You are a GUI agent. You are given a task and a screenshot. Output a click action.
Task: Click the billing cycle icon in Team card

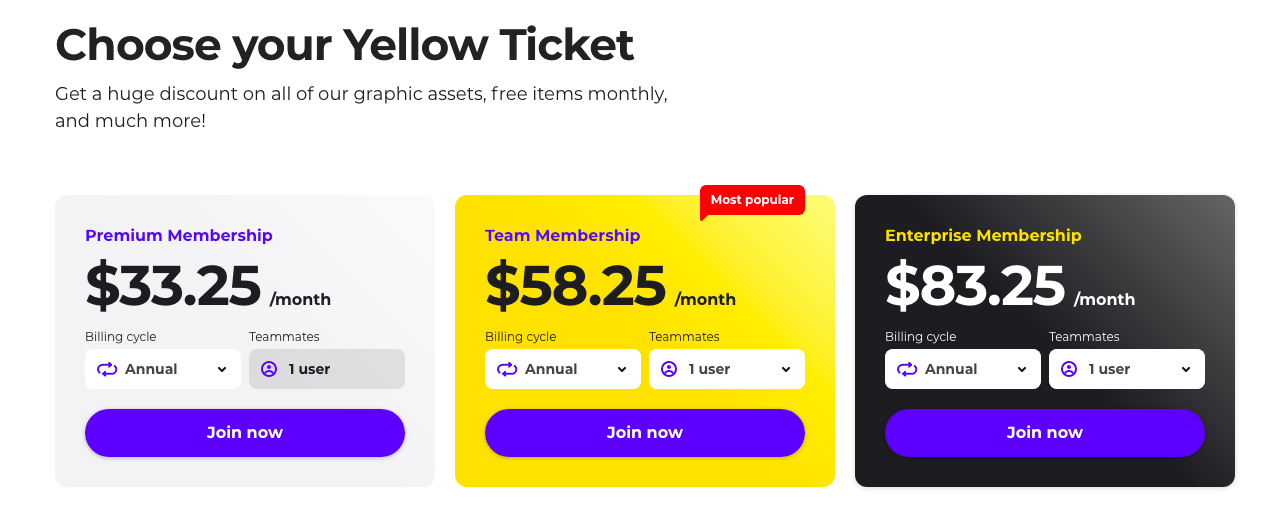(x=507, y=369)
